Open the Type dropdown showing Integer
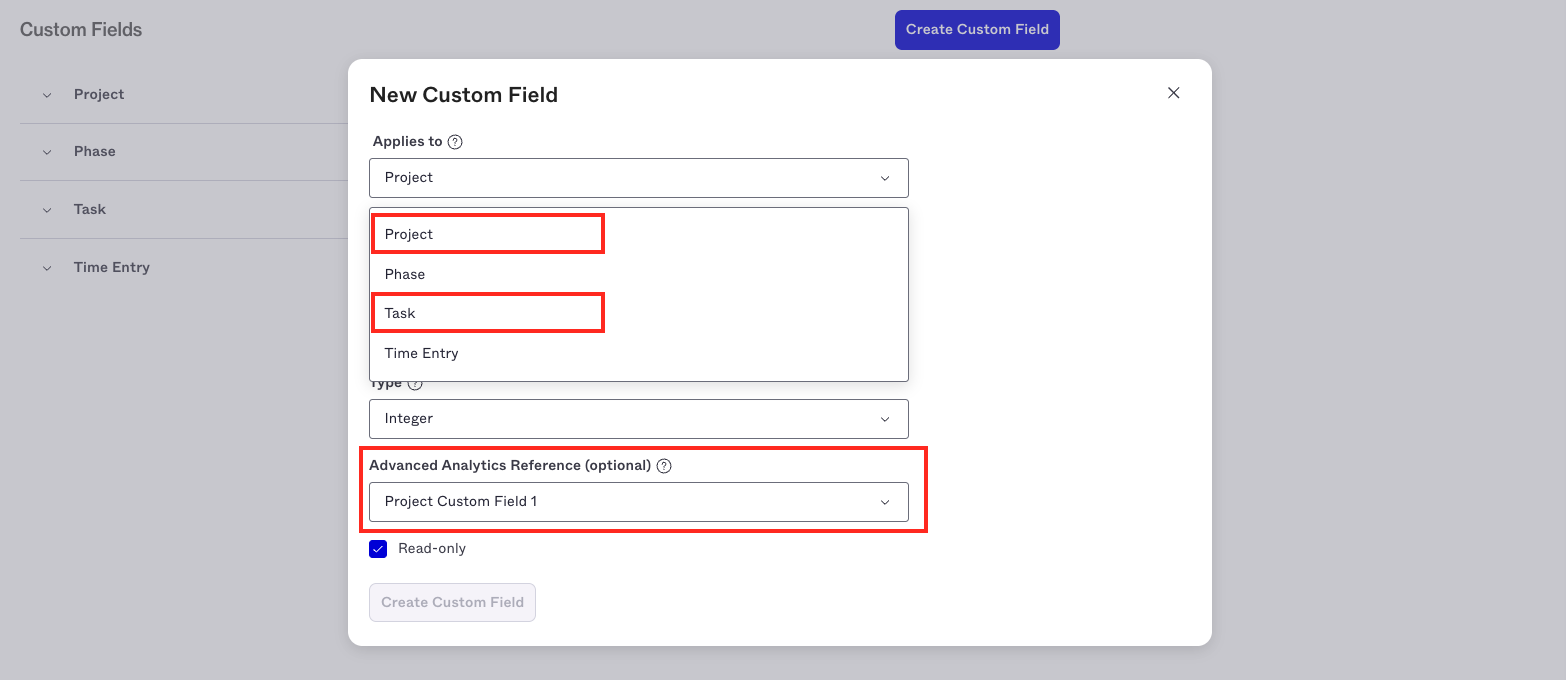 [x=639, y=419]
